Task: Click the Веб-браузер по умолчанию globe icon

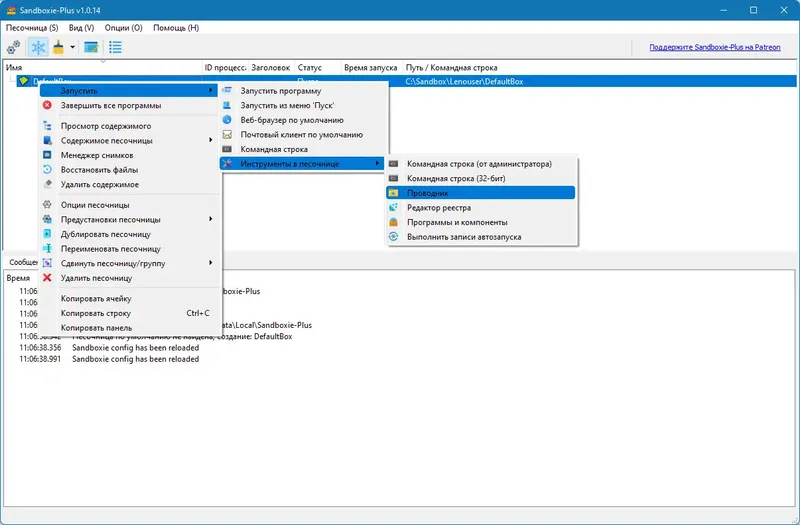Action: coord(227,120)
